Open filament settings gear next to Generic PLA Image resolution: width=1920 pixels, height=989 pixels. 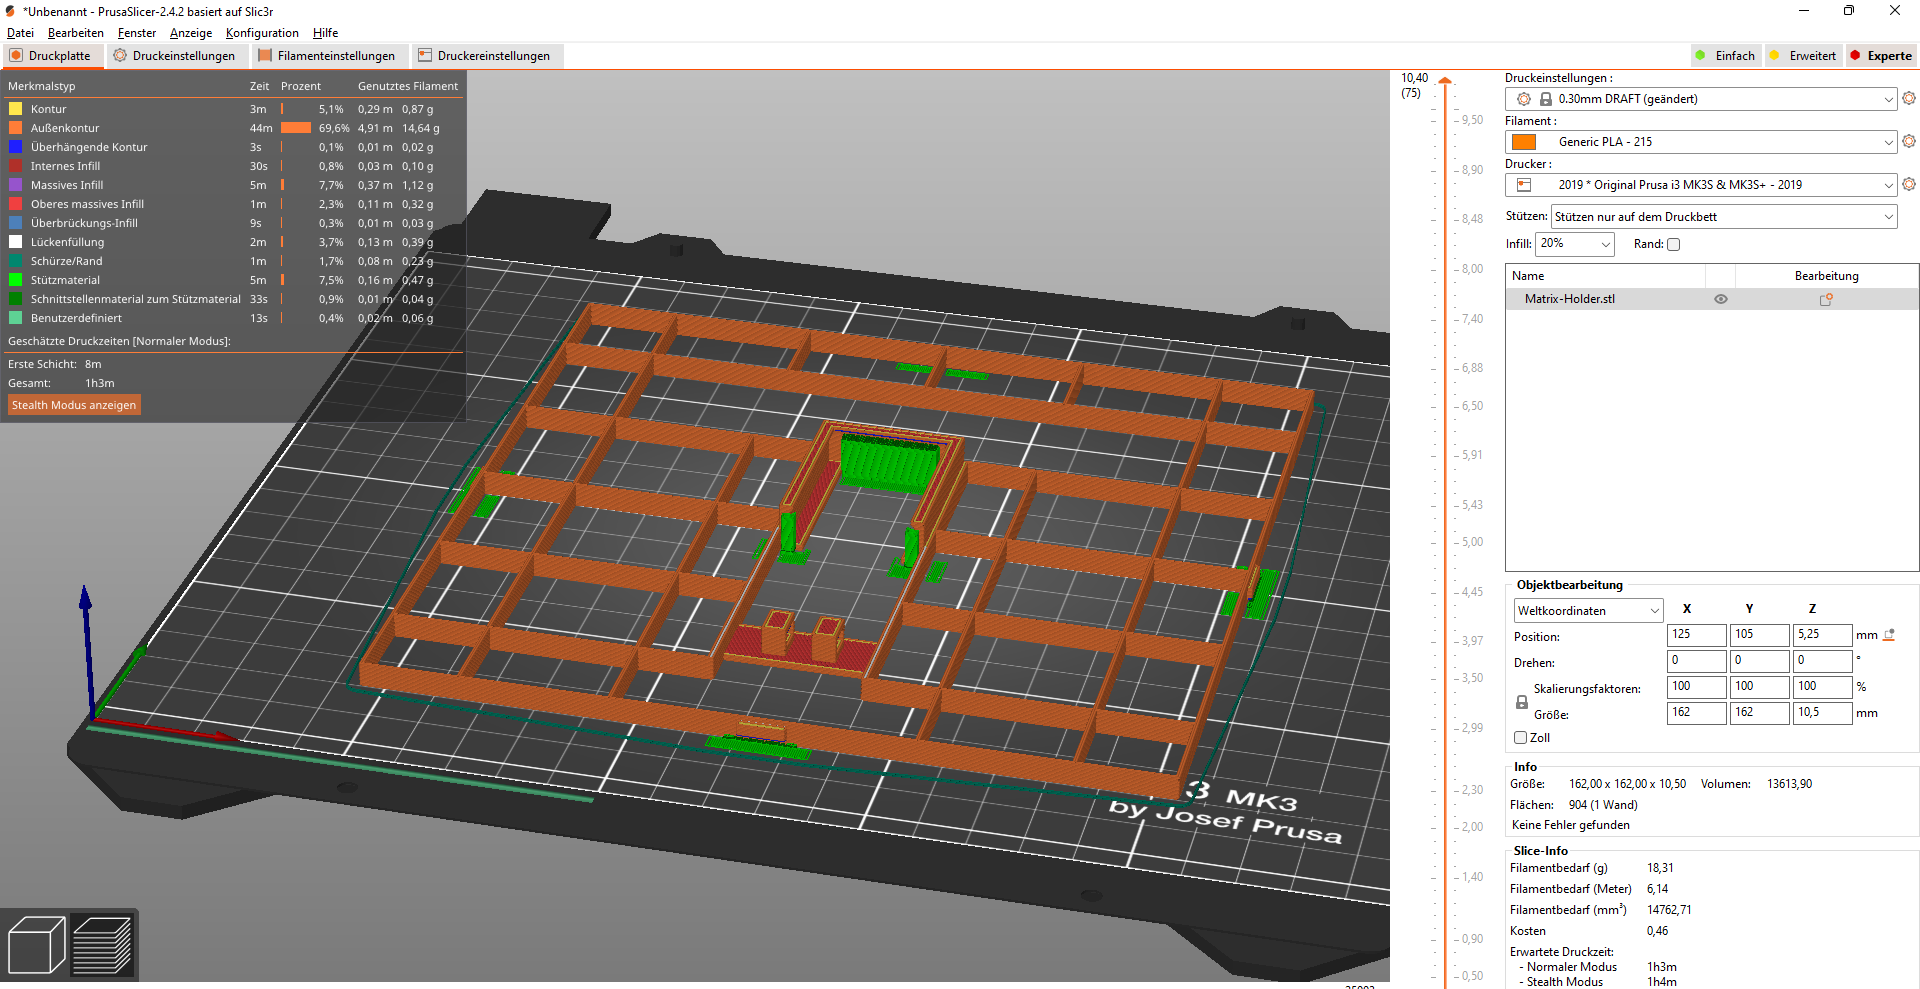(x=1909, y=141)
